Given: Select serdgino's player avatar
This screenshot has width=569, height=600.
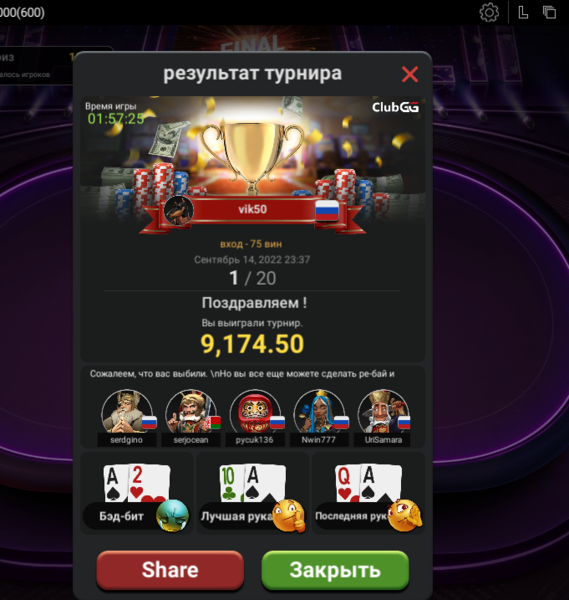Looking at the screenshot, I should (x=127, y=411).
